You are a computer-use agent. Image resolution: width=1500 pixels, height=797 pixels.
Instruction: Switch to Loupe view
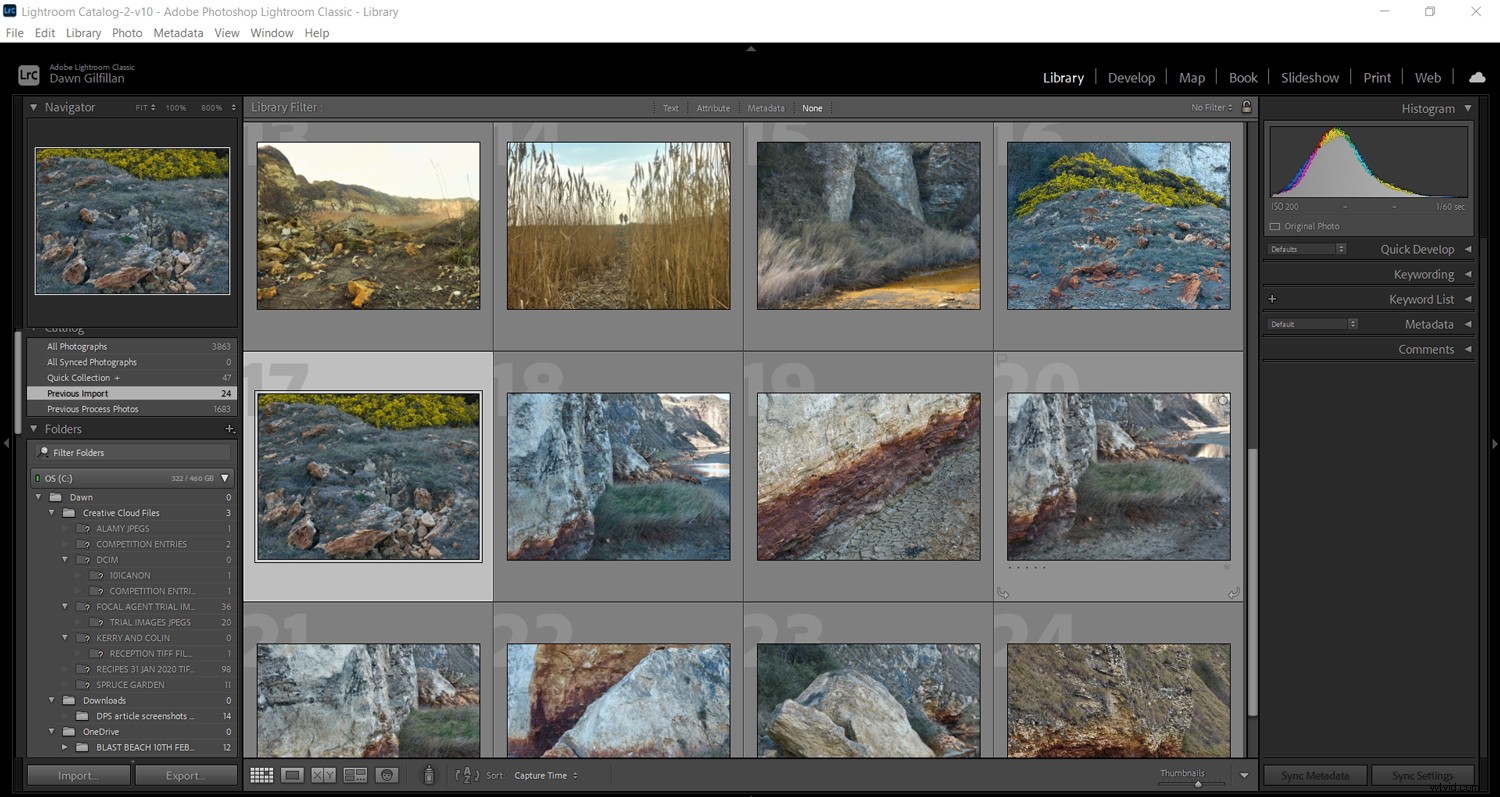[x=291, y=775]
